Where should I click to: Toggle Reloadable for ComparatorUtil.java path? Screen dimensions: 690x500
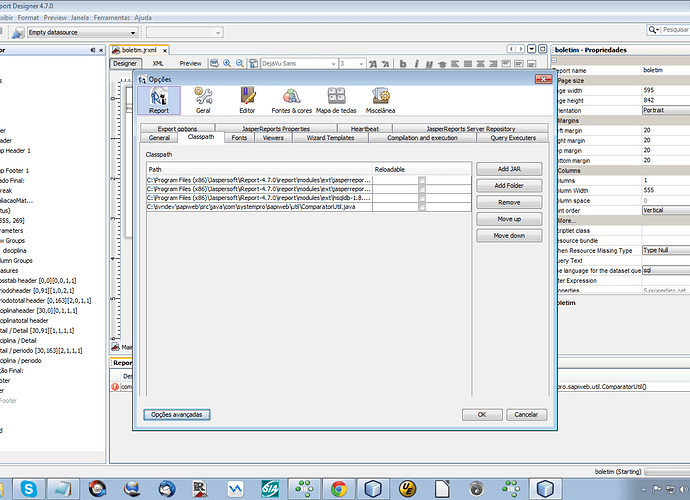click(422, 206)
